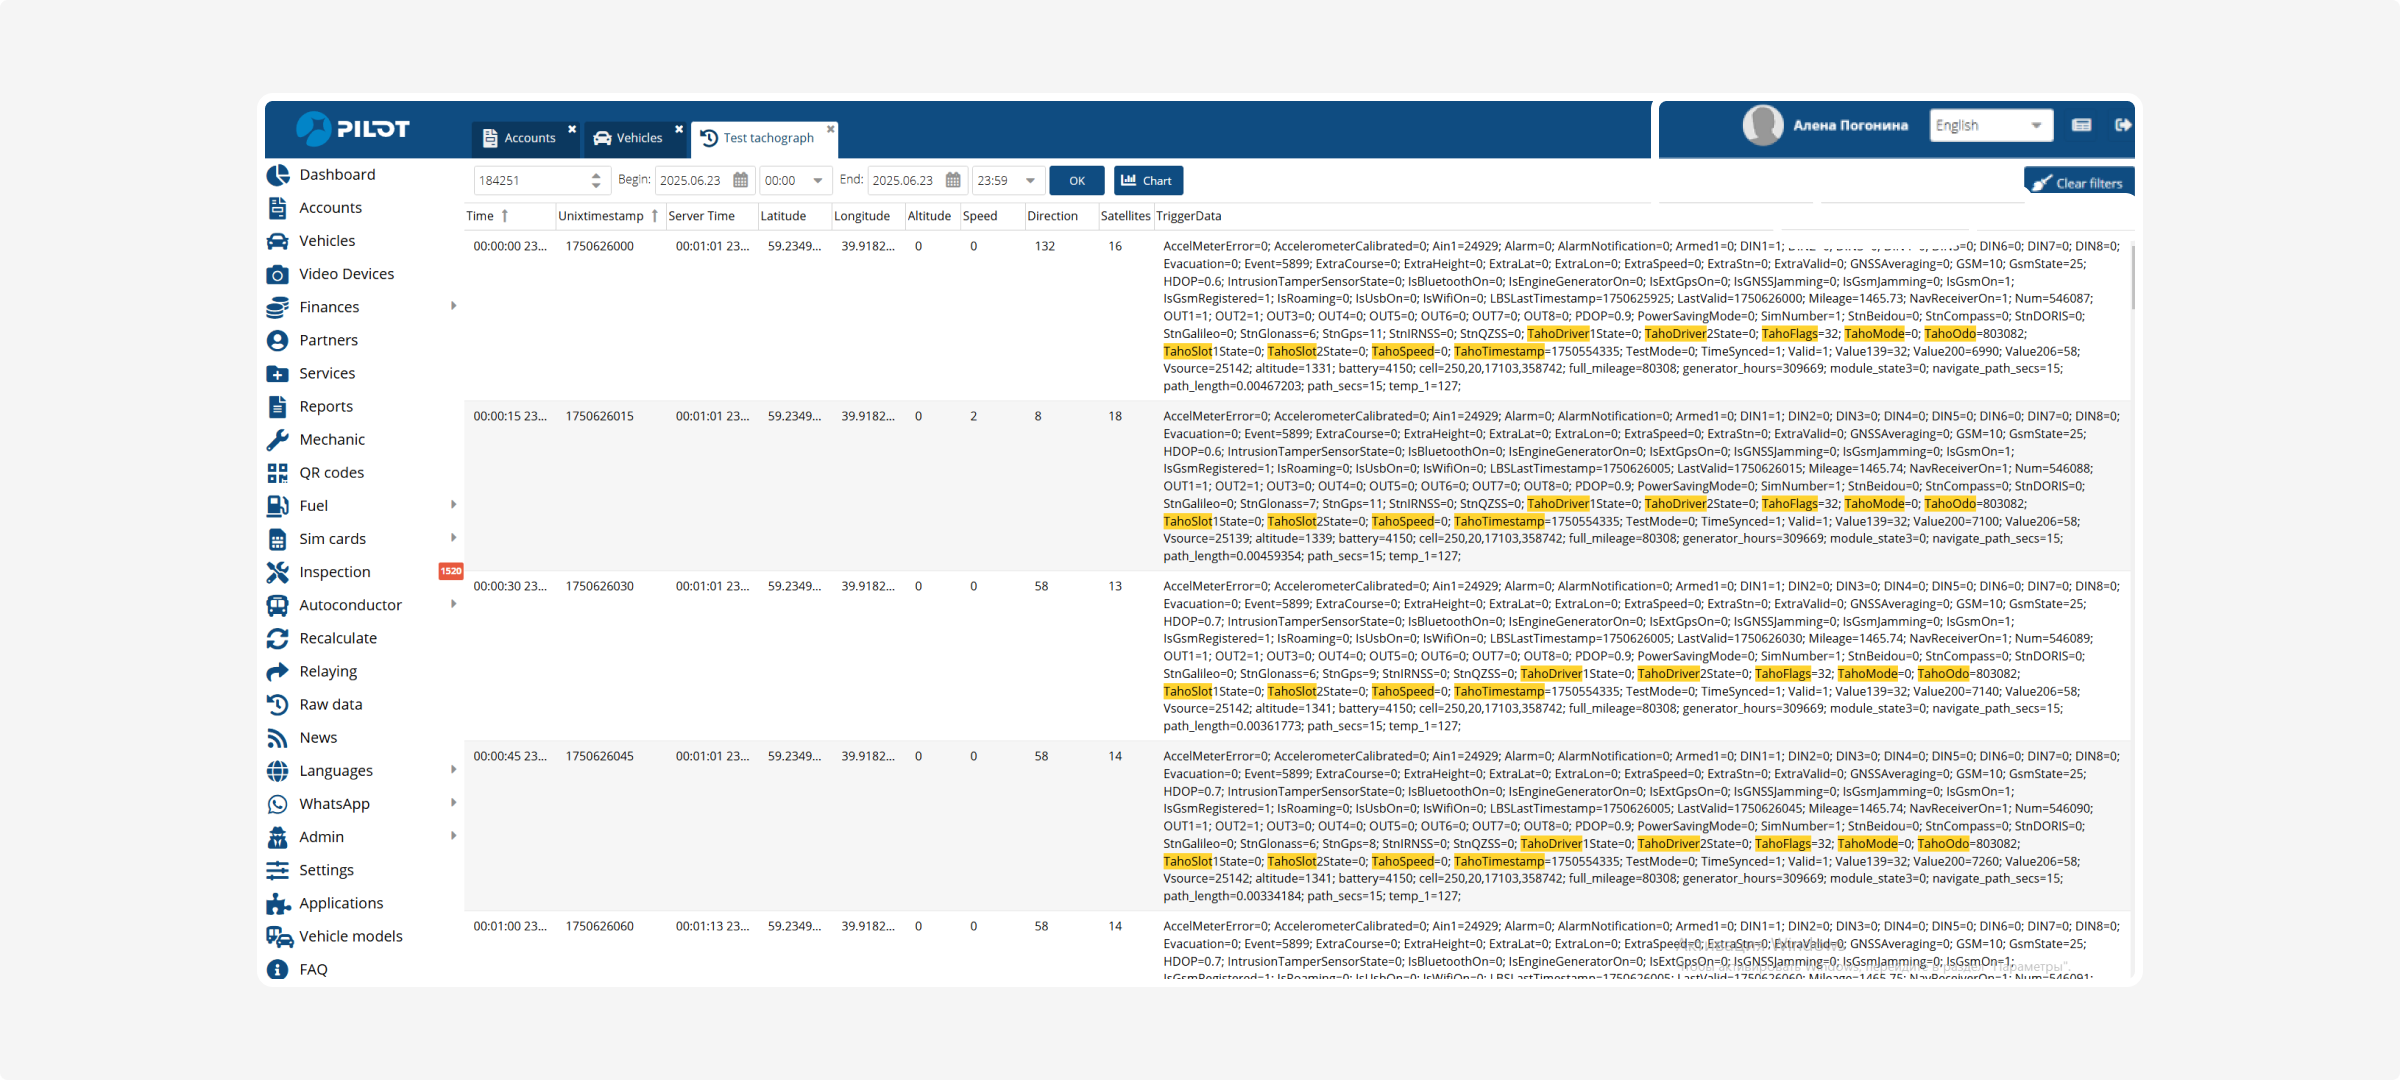
Task: Click the Video Devices camera icon
Action: [278, 274]
